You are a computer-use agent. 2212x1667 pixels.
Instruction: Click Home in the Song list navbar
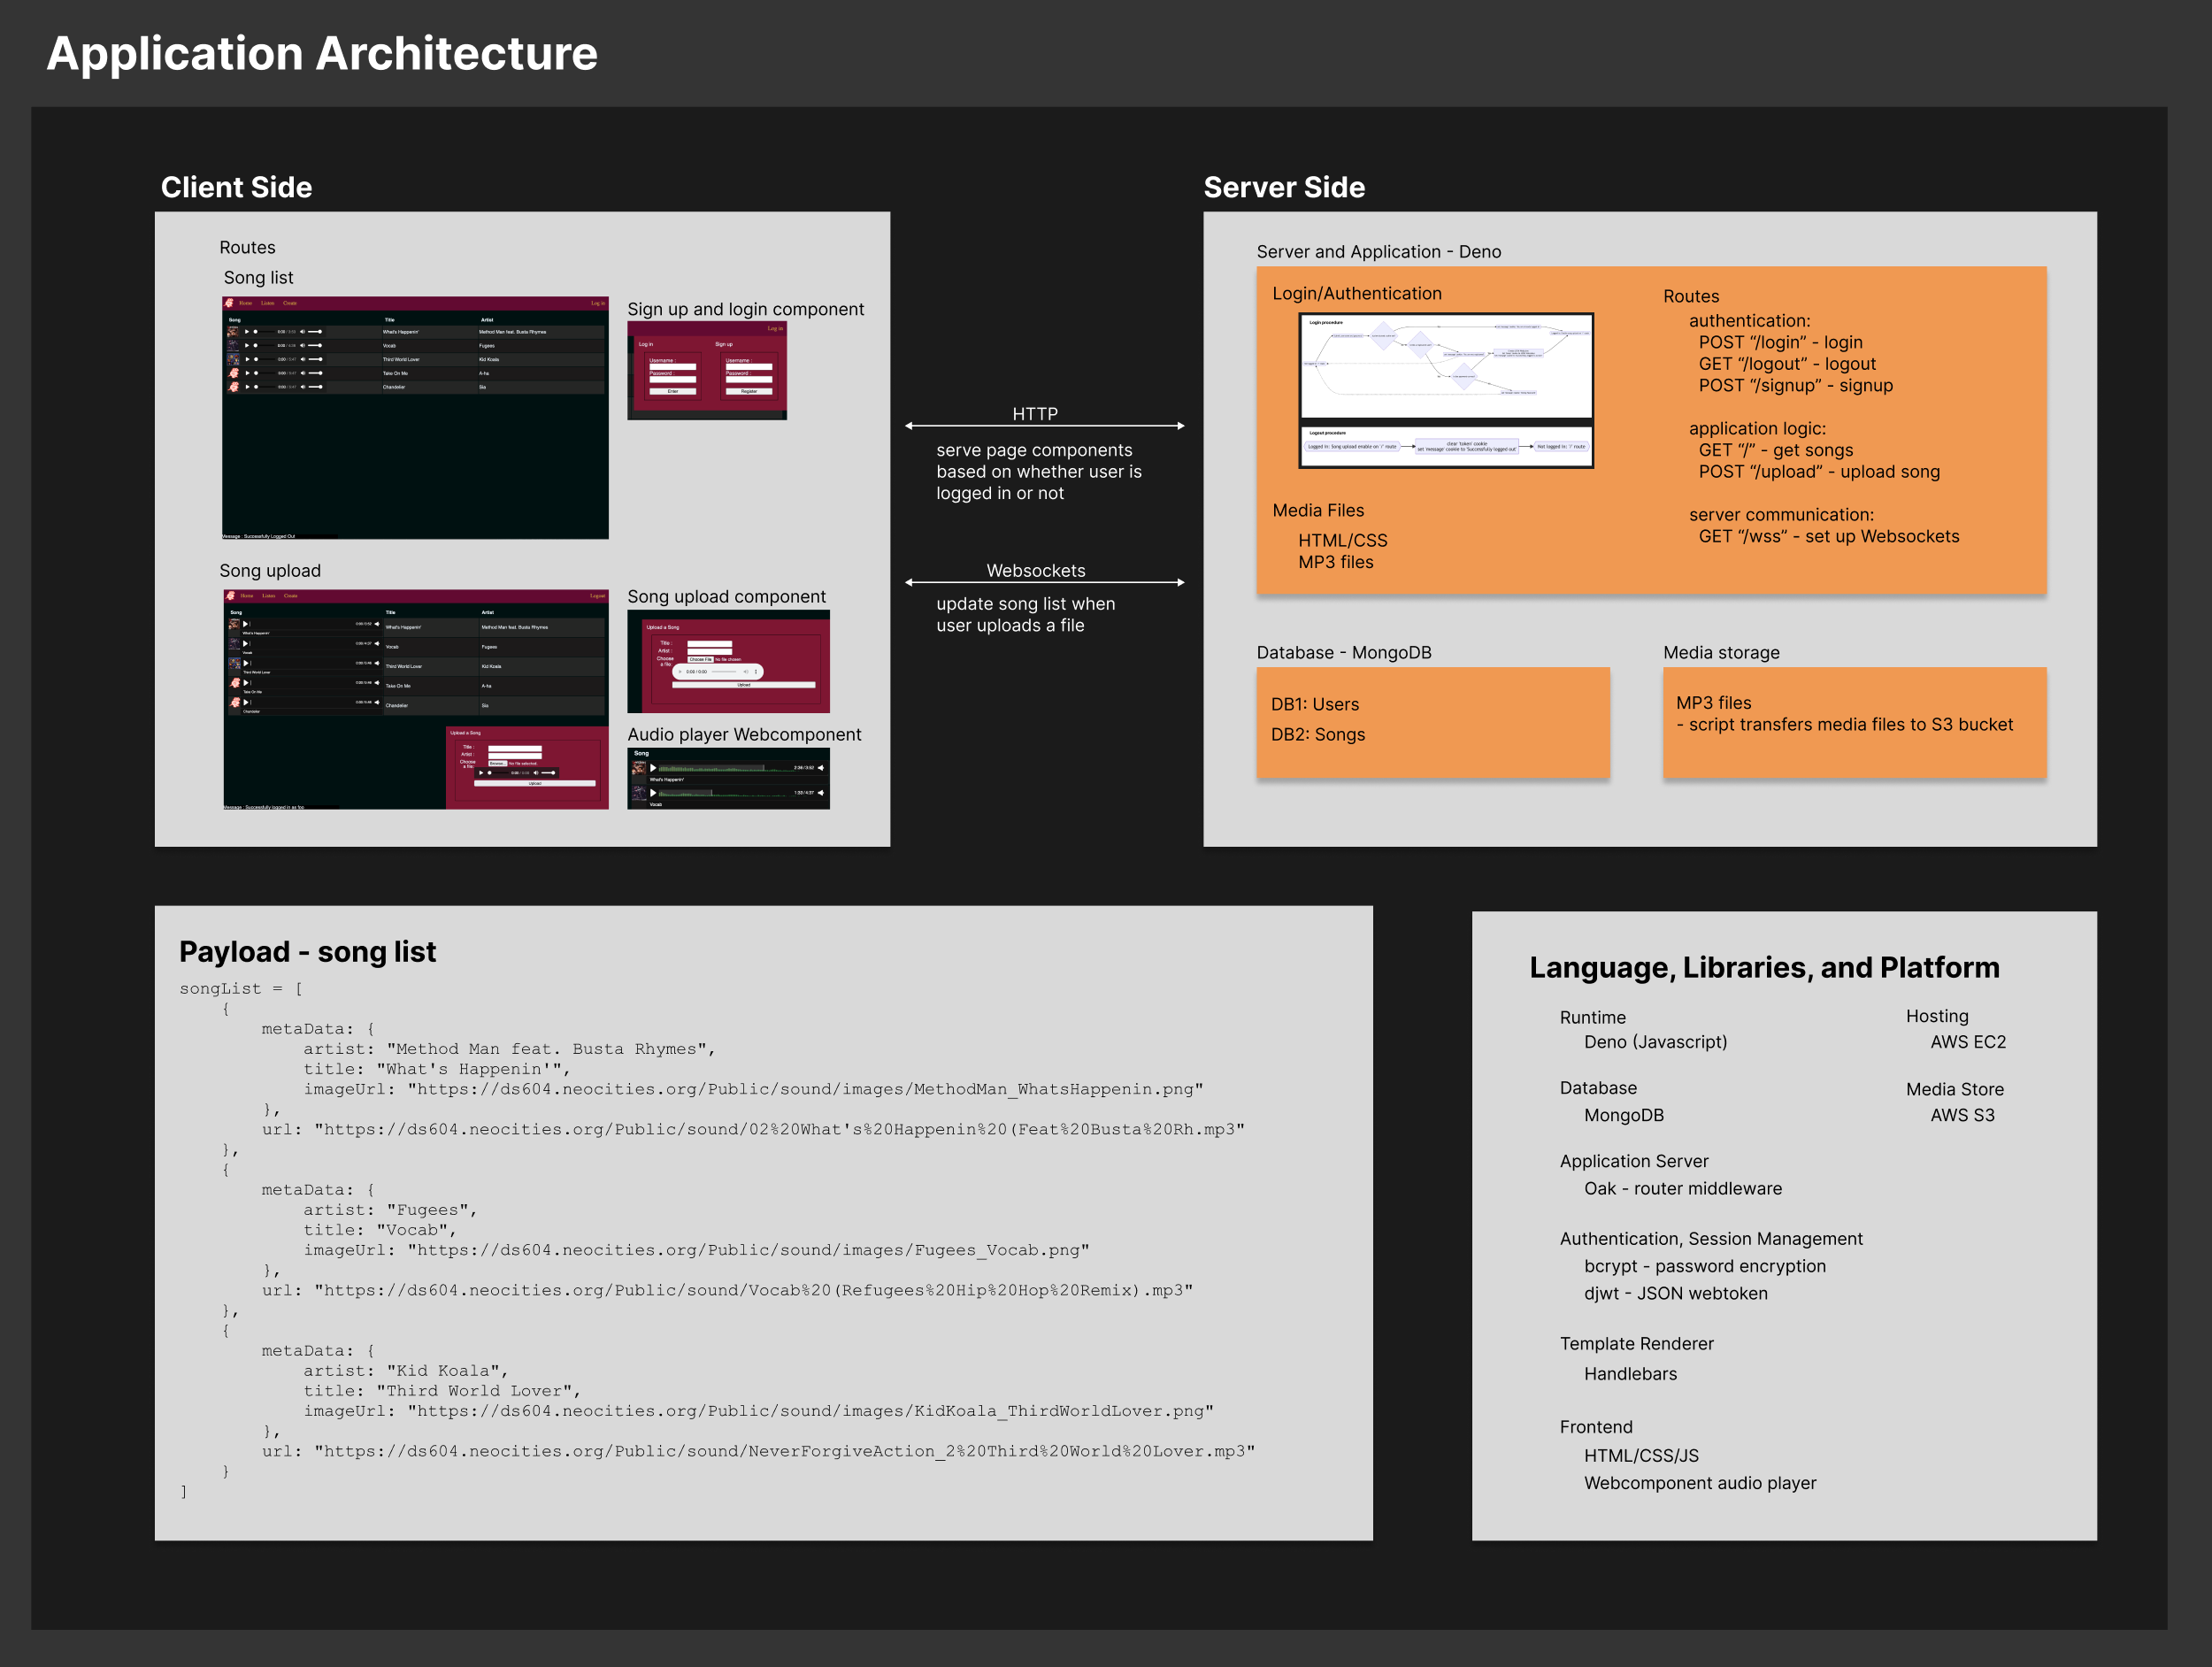coord(245,303)
